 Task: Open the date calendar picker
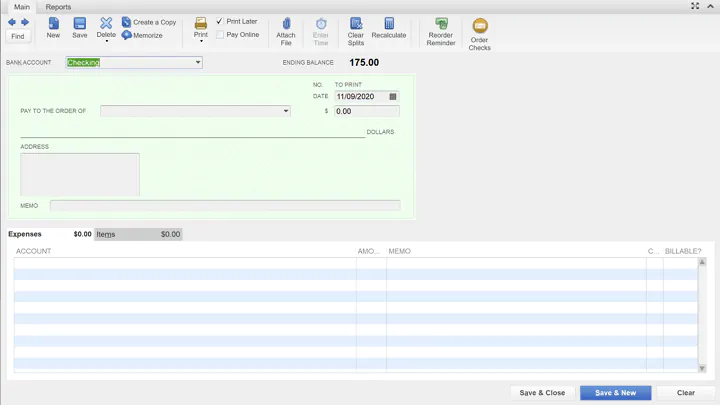pyautogui.click(x=393, y=96)
